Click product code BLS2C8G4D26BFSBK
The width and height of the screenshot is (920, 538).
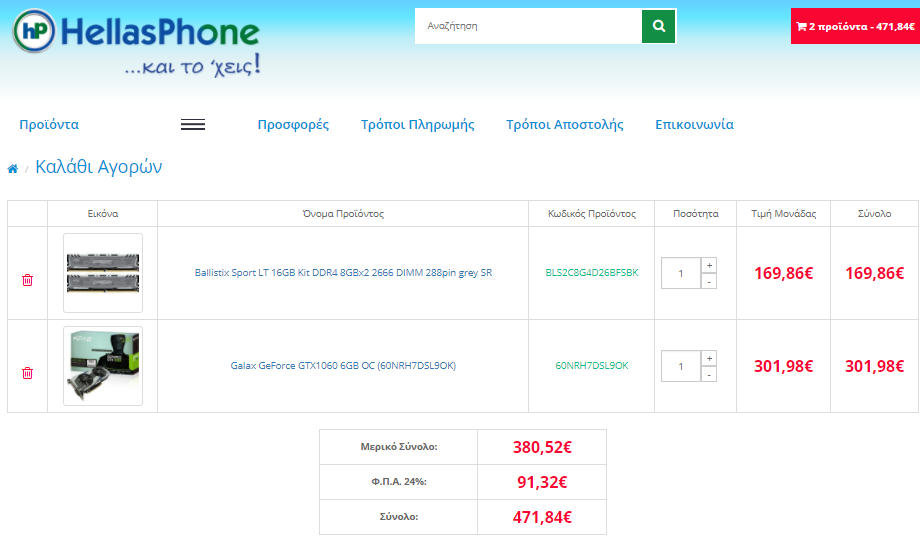(x=592, y=273)
